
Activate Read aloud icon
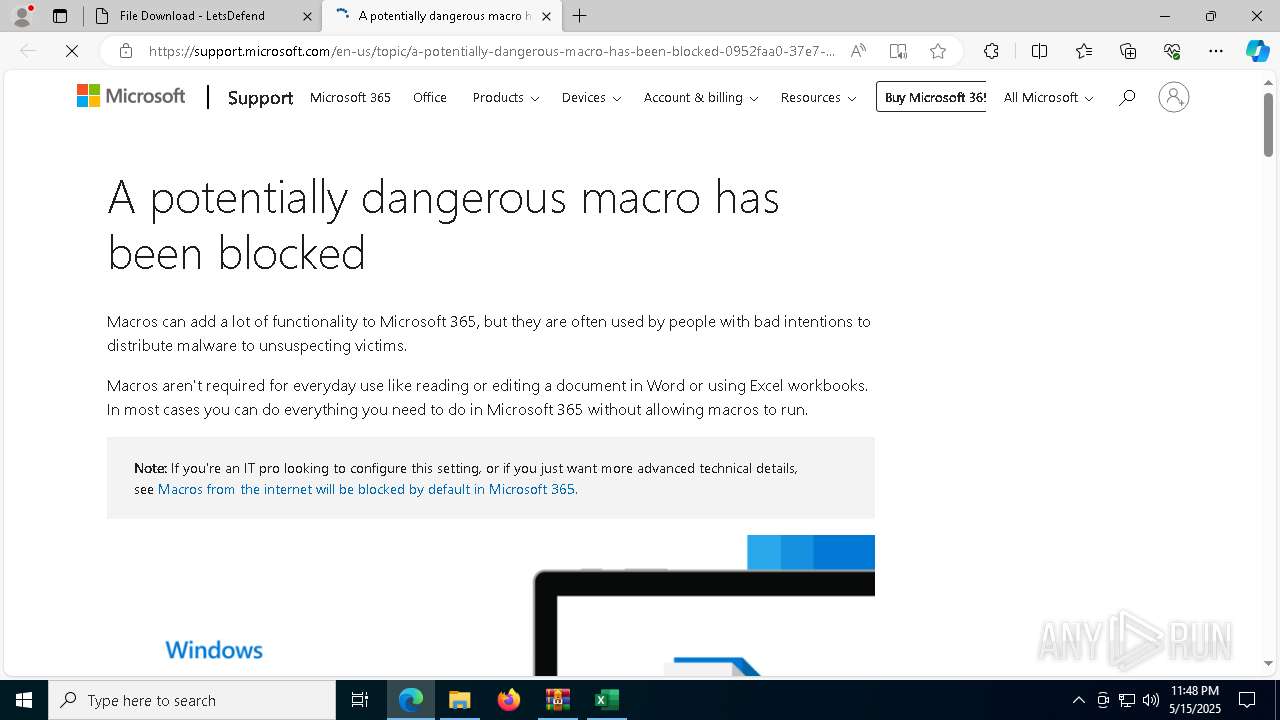pyautogui.click(x=858, y=51)
